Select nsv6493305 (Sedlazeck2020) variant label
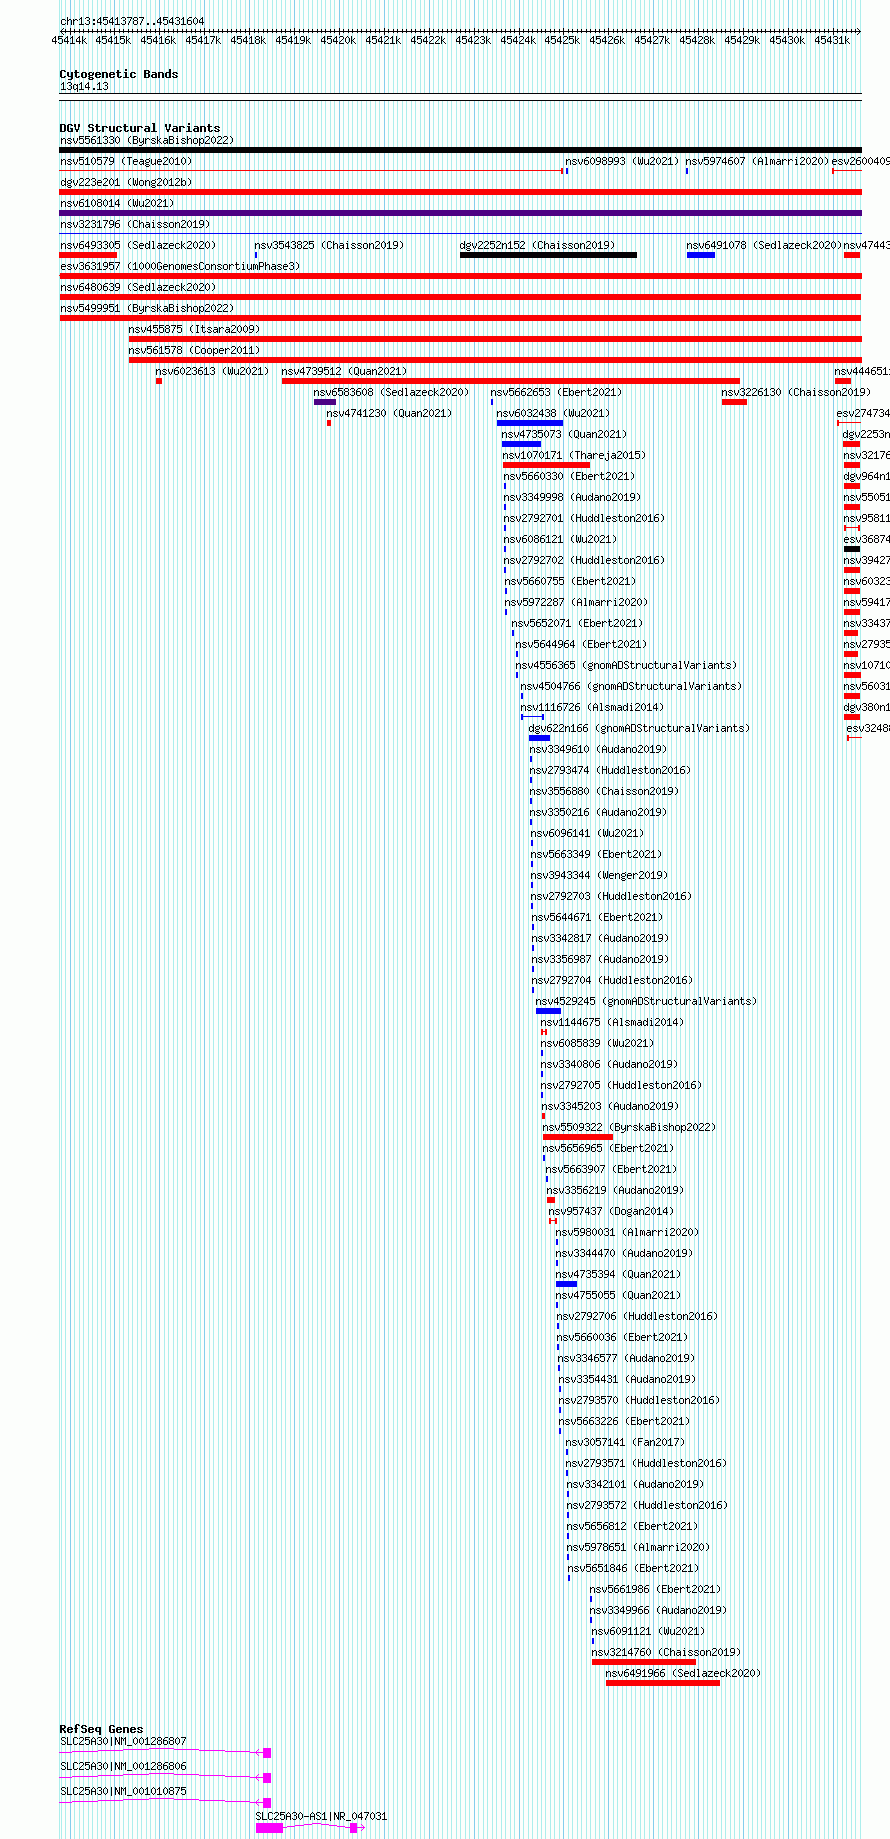 (x=138, y=245)
